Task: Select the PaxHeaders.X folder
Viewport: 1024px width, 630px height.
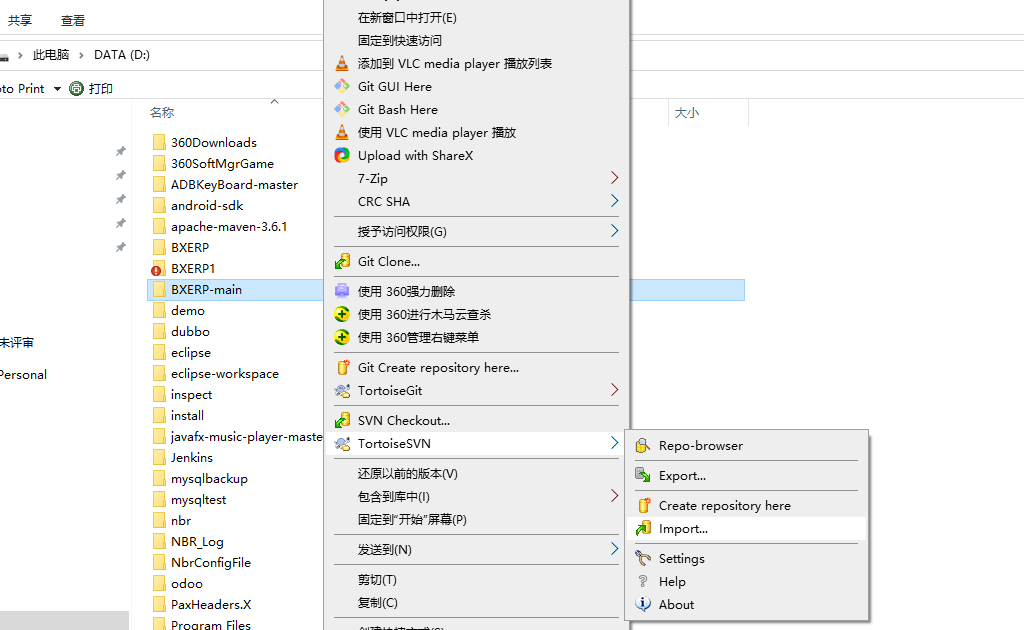Action: (x=211, y=605)
